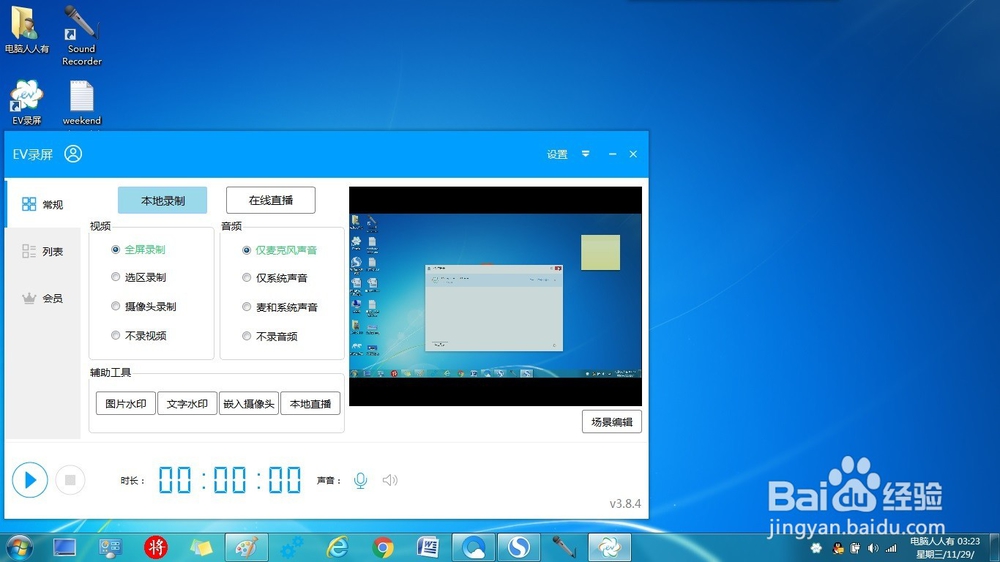The width and height of the screenshot is (1000, 562).
Task: Select the 在线直播 mode button
Action: tap(270, 200)
